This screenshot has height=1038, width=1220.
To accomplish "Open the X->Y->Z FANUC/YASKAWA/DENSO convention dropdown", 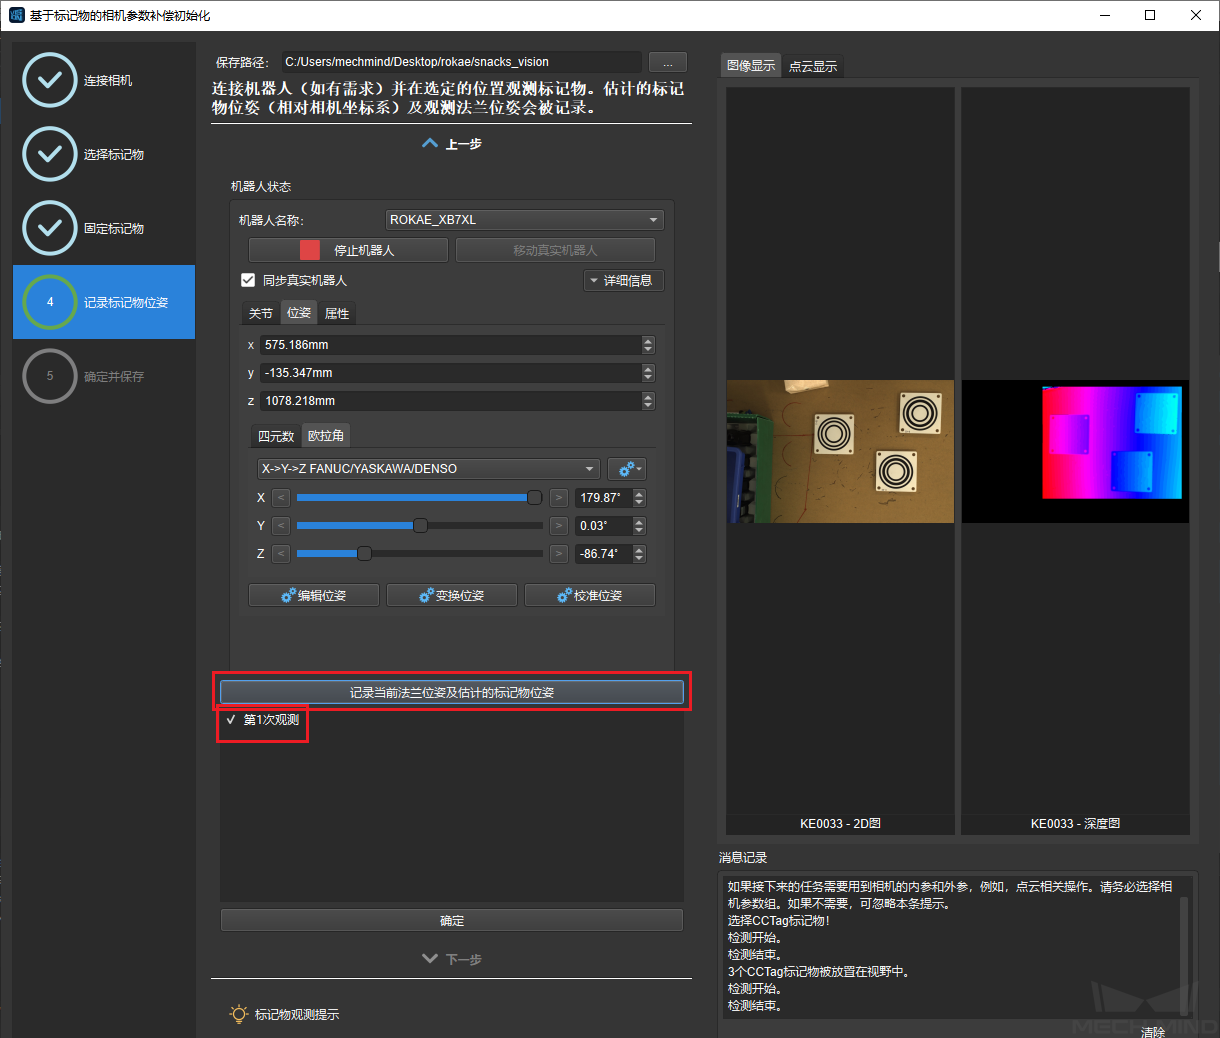I will click(428, 469).
